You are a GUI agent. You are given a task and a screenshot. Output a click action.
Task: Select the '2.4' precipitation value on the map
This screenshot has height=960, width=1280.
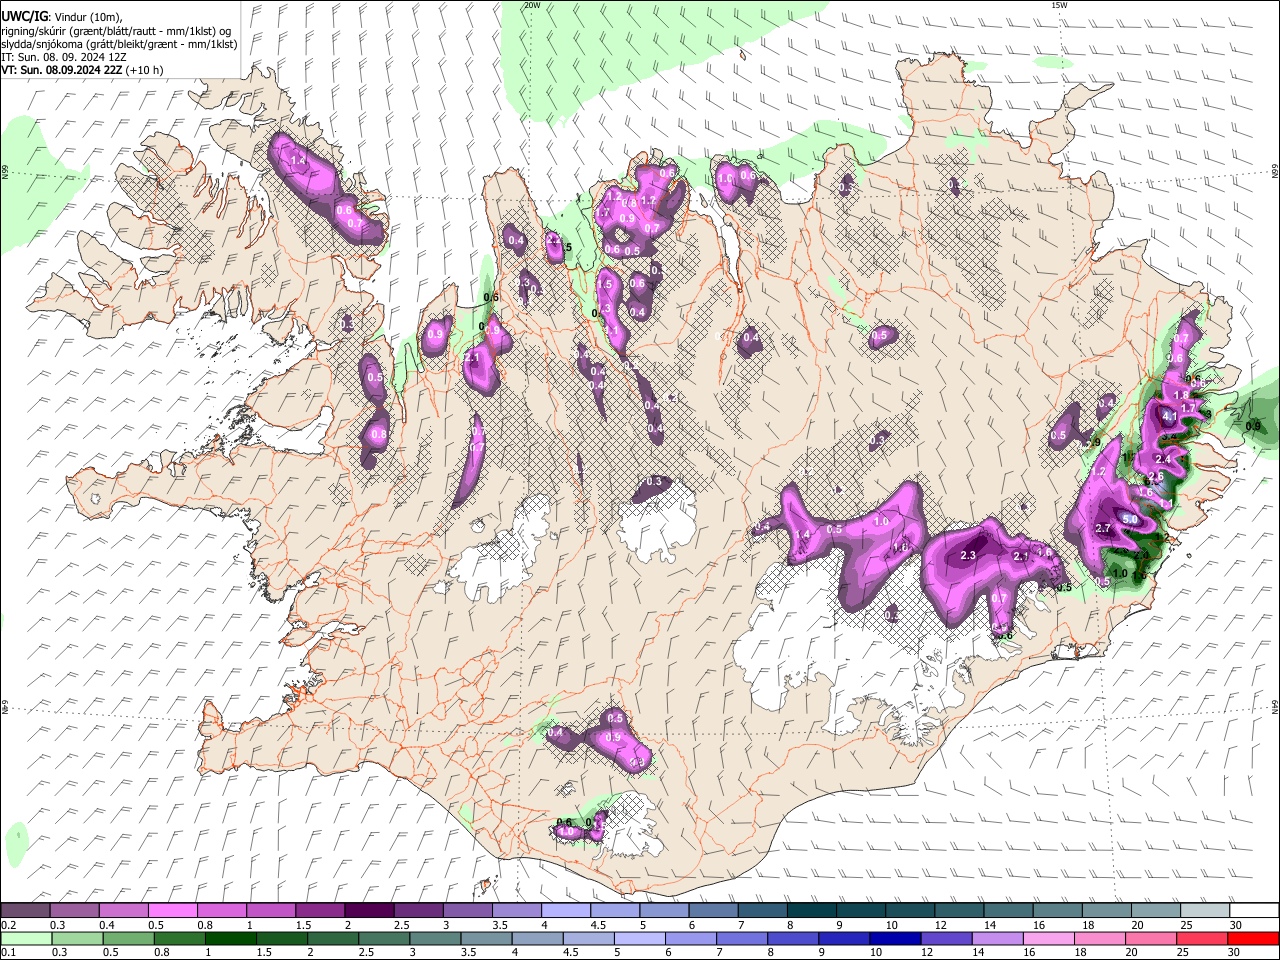click(x=1163, y=459)
